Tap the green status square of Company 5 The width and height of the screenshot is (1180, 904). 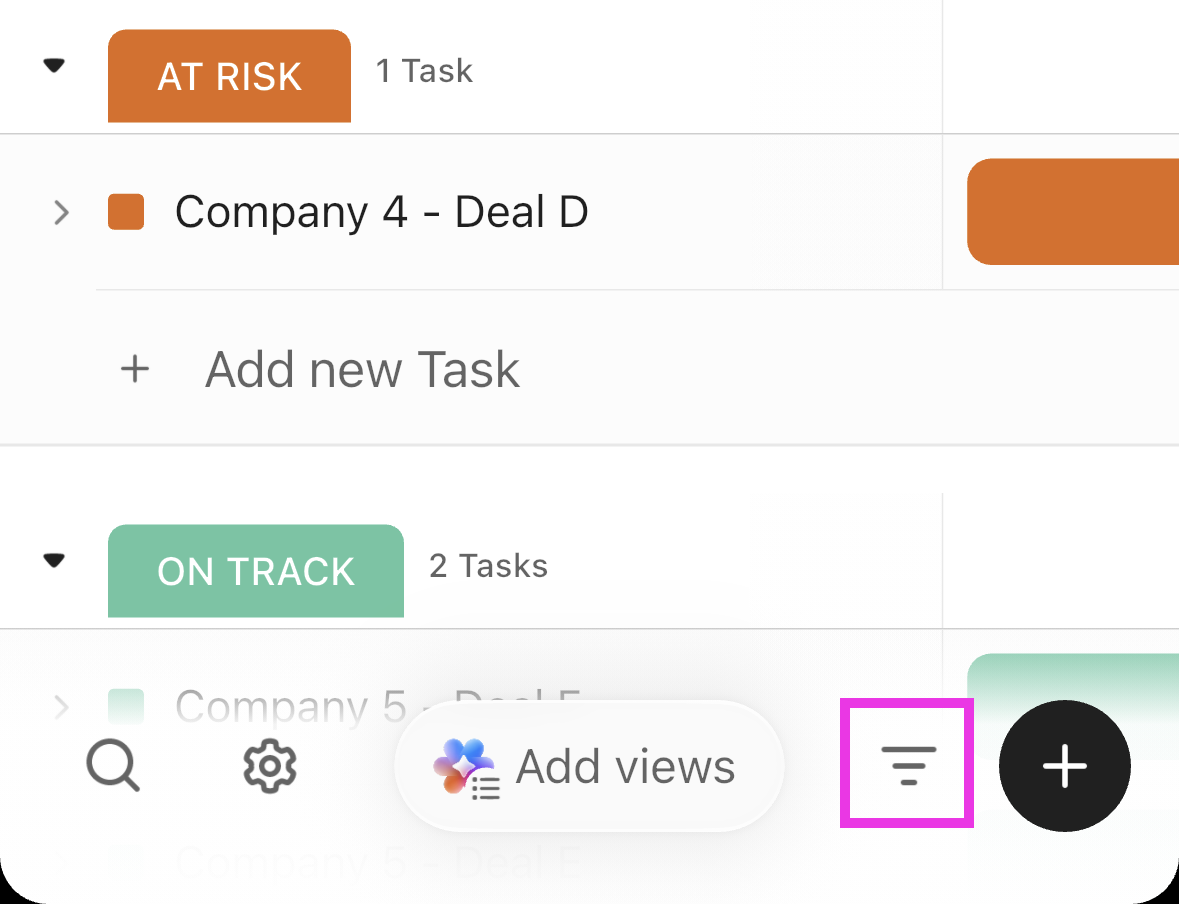coord(124,706)
